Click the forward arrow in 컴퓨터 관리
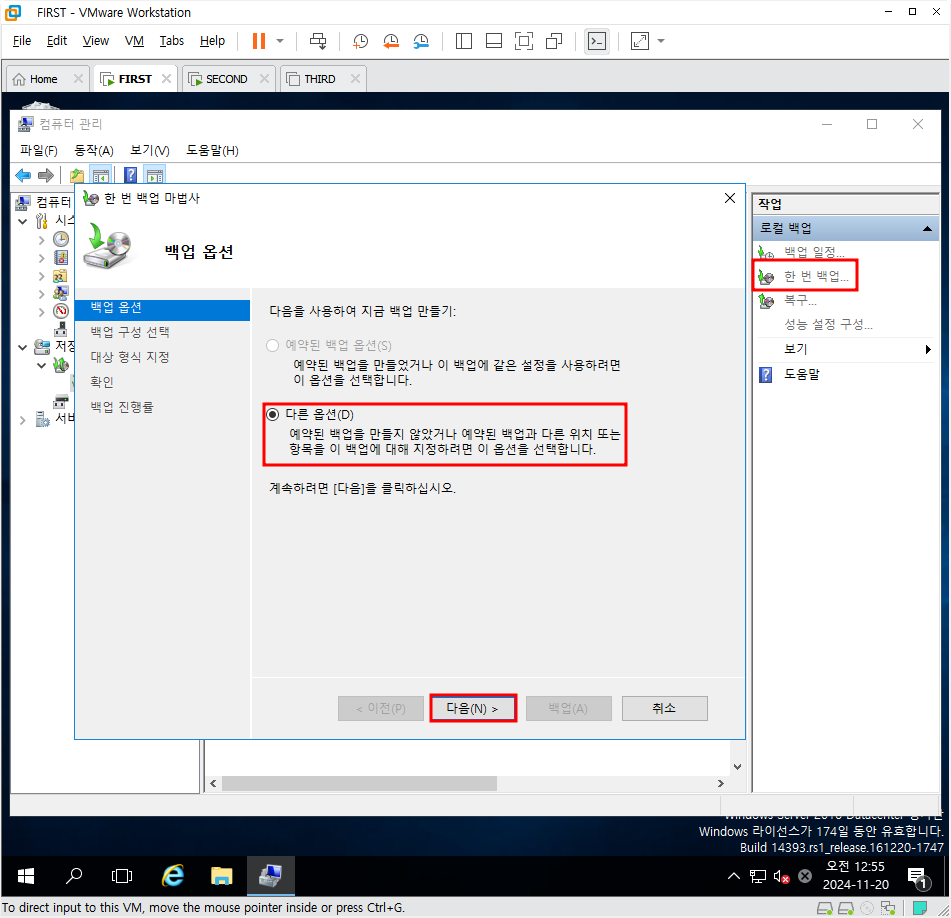Screen dimensions: 951x918 point(46,176)
